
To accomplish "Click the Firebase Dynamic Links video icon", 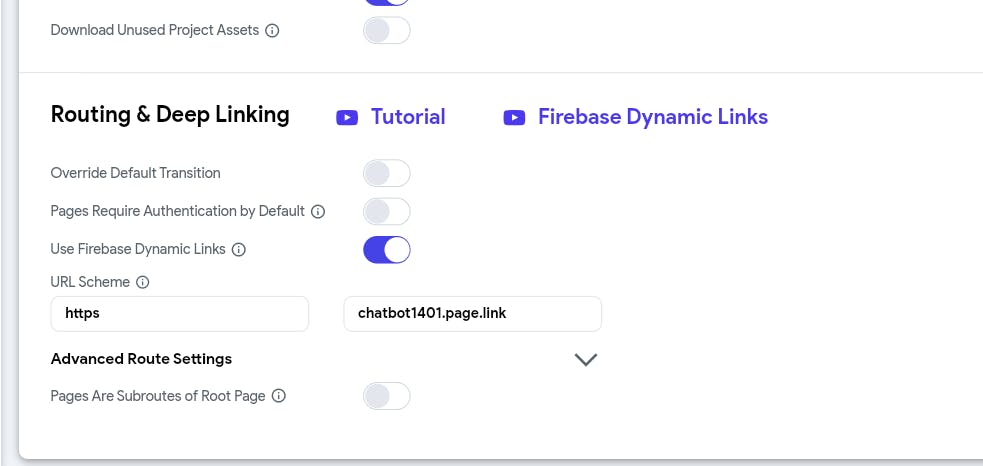I will point(514,118).
